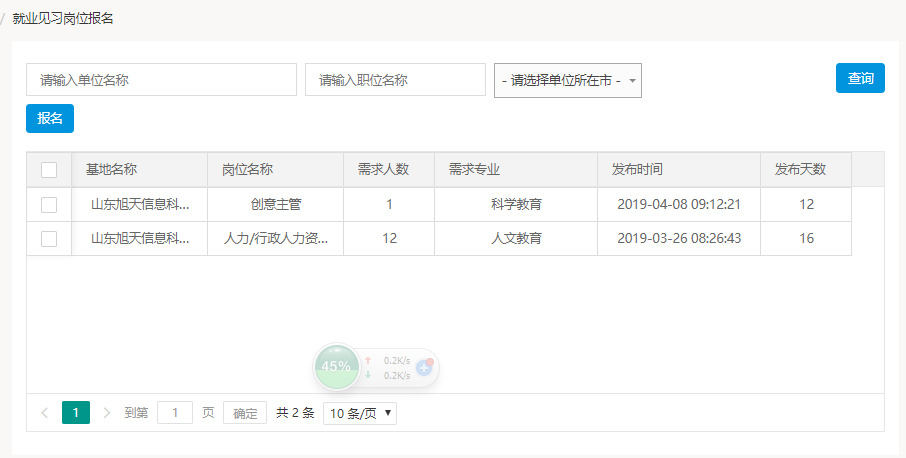Click the 基地名称 column header
This screenshot has height=458, width=906.
coord(111,170)
